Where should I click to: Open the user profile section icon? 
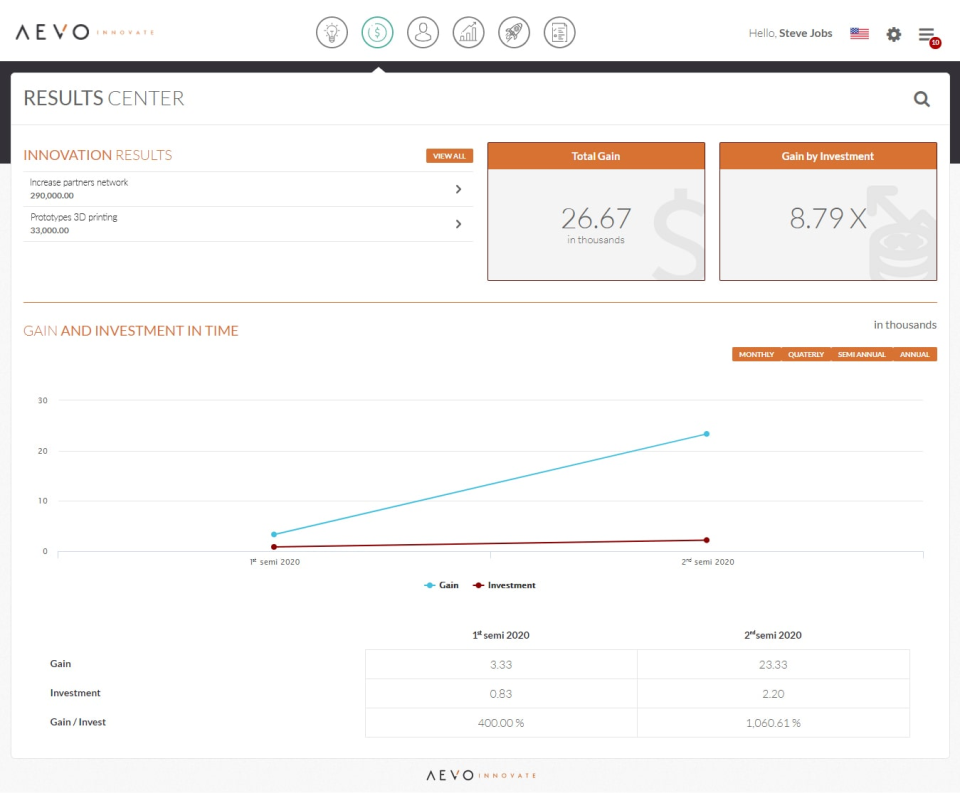[x=422, y=32]
